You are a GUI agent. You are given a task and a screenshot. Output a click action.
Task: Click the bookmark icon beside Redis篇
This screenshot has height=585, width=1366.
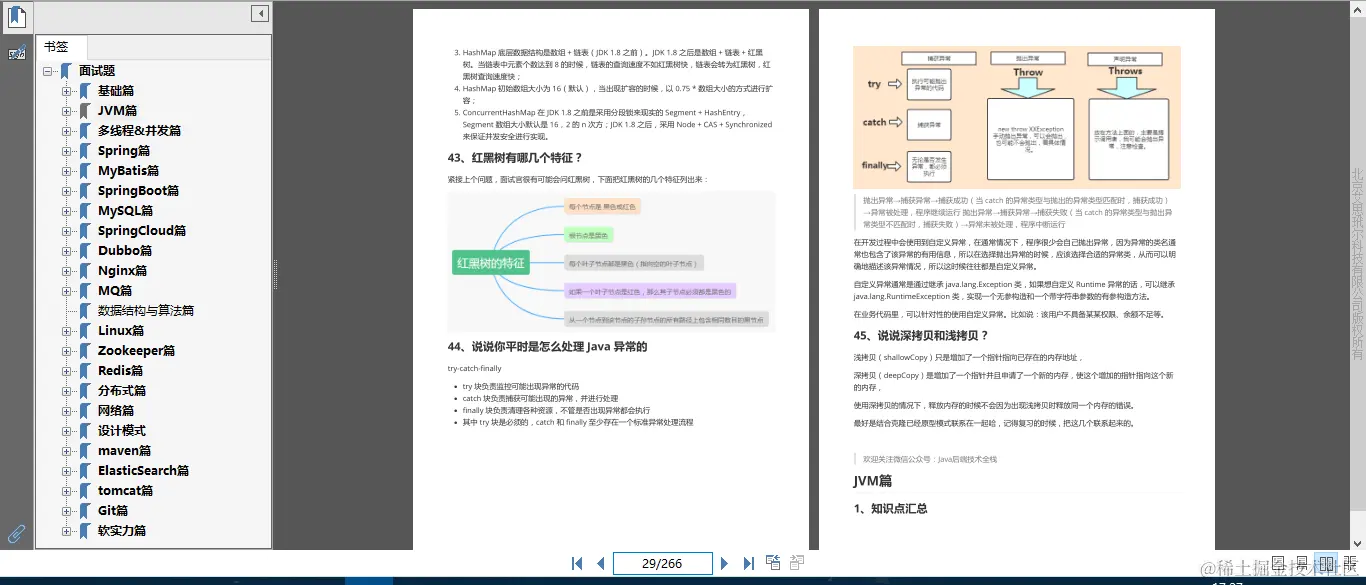coord(85,371)
